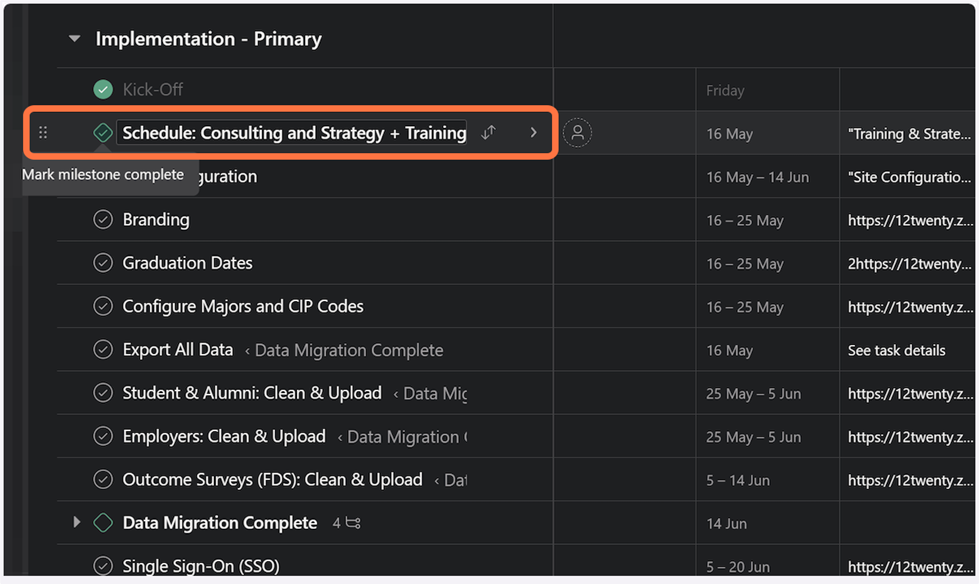Mark Schedule milestone complete via diamond icon
The height and width of the screenshot is (584, 979).
(102, 133)
